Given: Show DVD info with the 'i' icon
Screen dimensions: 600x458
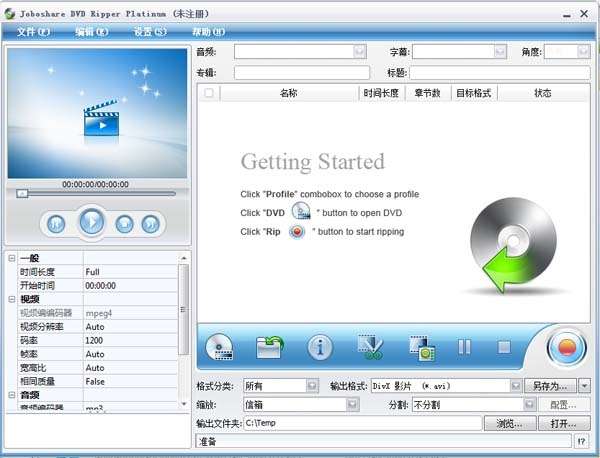Looking at the screenshot, I should point(320,347).
